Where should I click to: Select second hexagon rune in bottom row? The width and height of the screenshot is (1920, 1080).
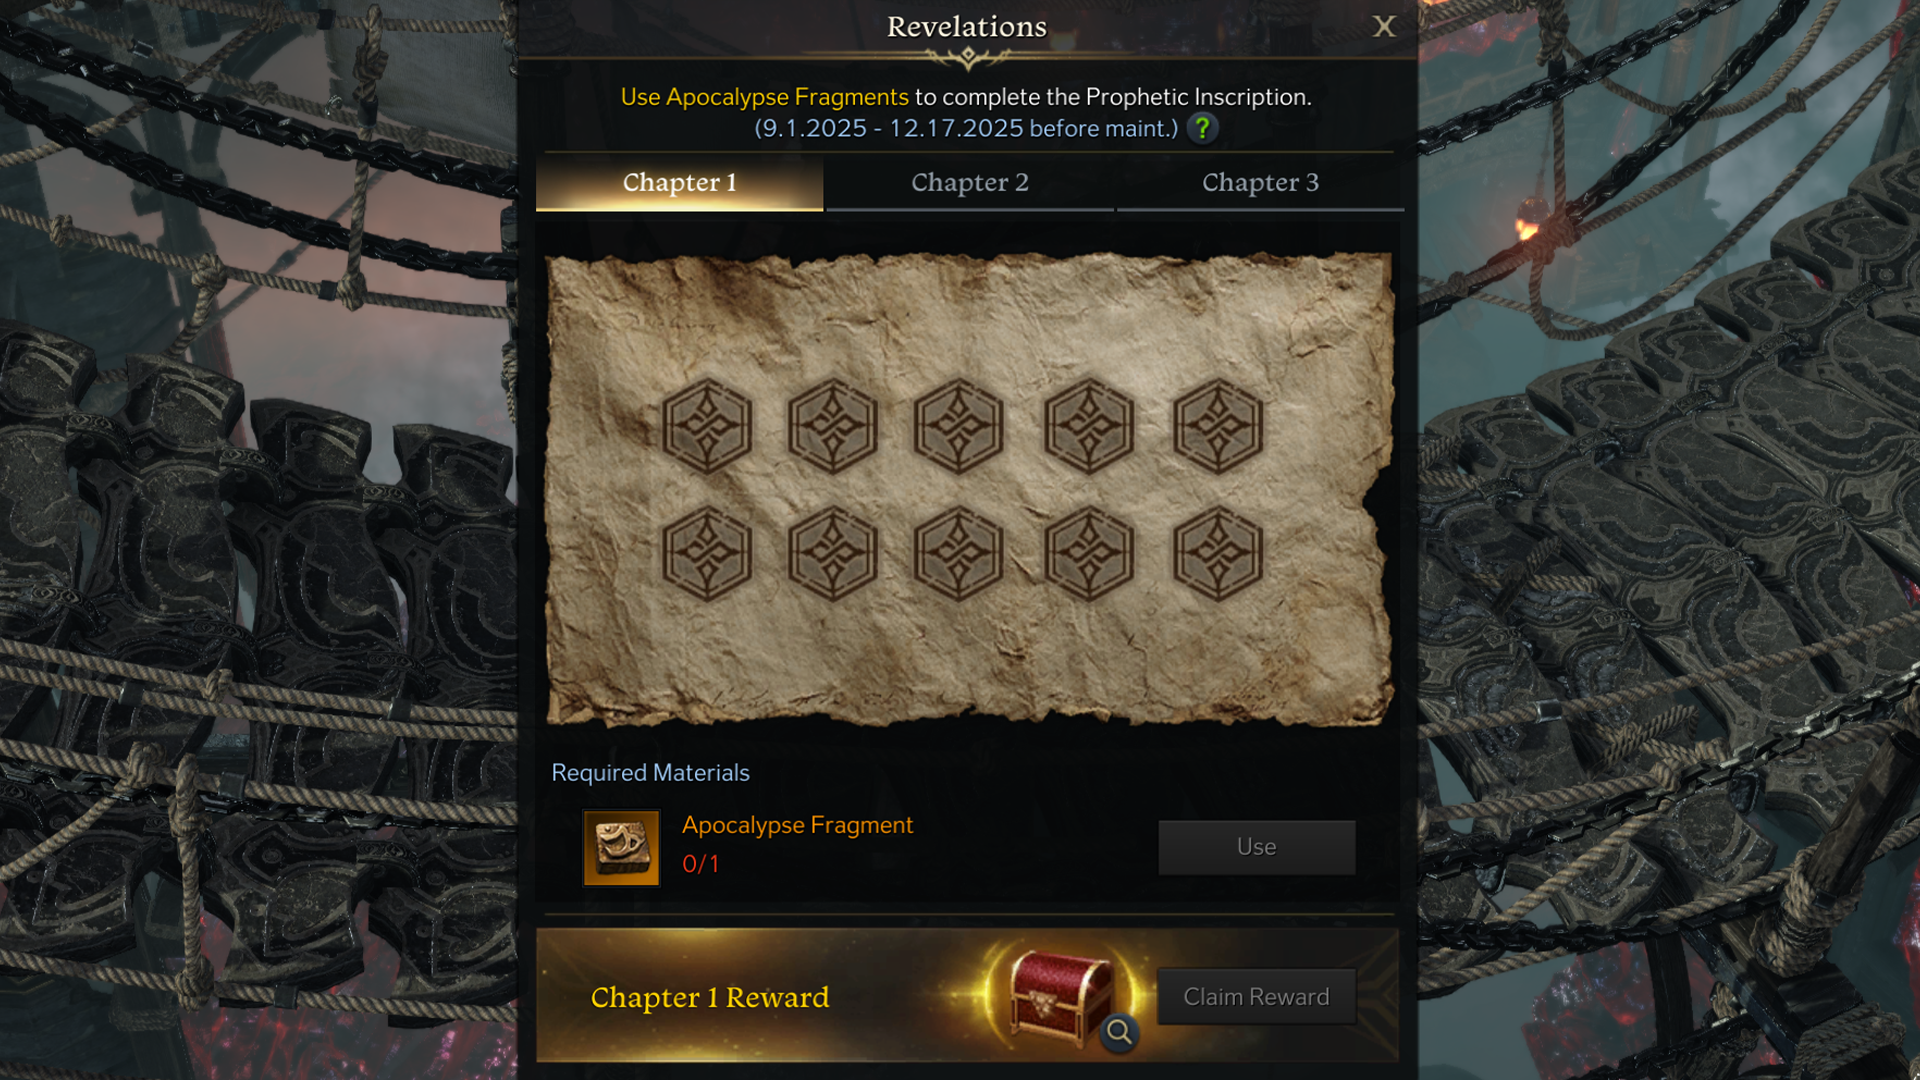click(832, 553)
